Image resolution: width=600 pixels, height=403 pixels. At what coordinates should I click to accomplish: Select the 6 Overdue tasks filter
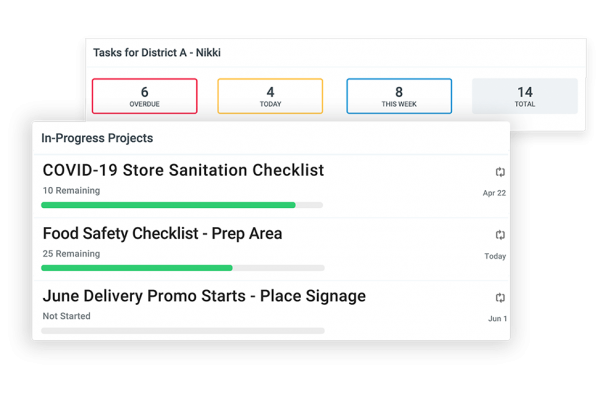tap(145, 96)
